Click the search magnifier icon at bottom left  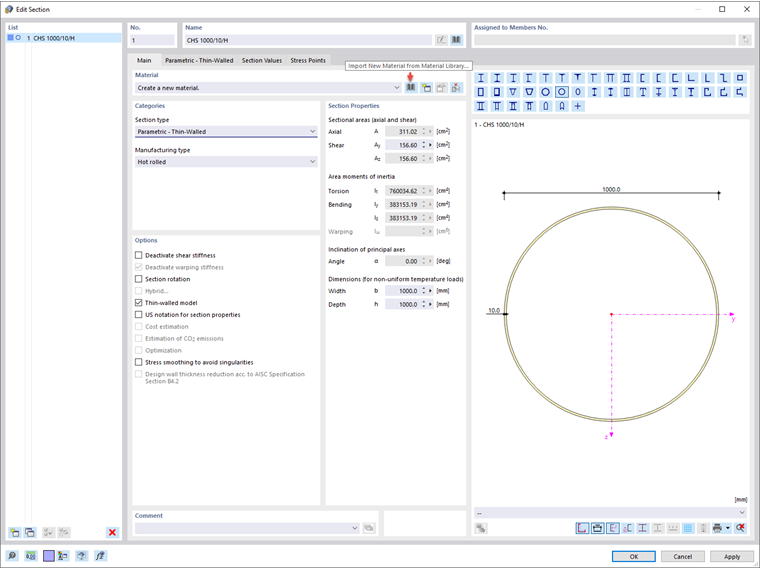pyautogui.click(x=13, y=556)
